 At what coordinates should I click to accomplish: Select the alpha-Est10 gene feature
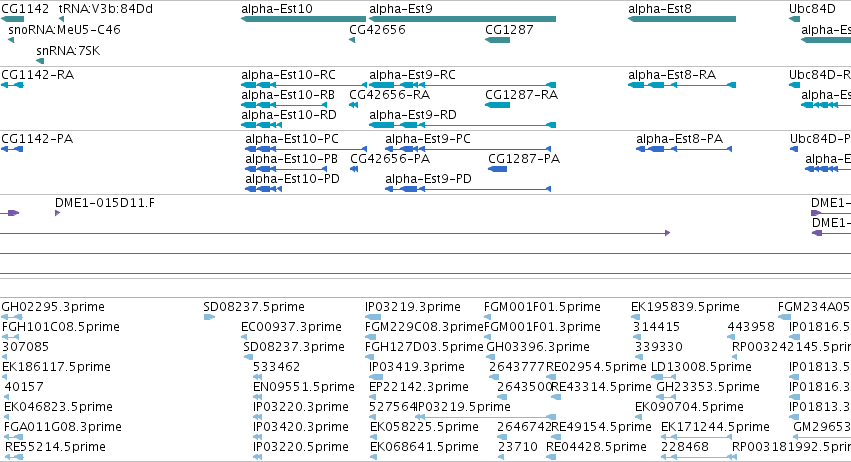(x=303, y=19)
